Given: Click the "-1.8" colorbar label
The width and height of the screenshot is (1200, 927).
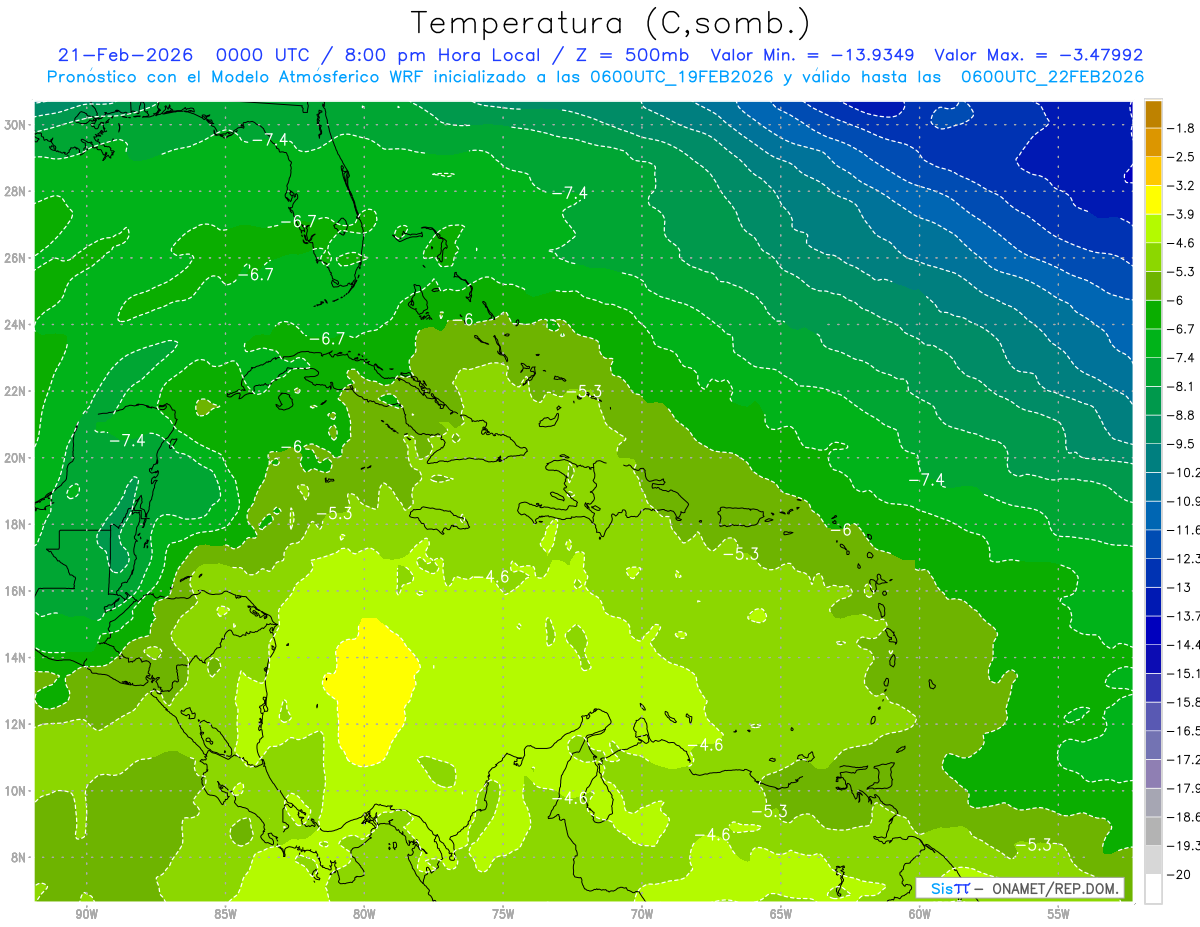Looking at the screenshot, I should point(1183,128).
